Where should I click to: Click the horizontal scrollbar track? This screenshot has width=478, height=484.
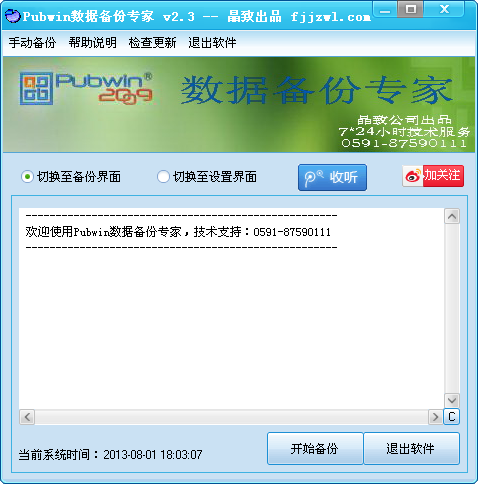point(231,417)
